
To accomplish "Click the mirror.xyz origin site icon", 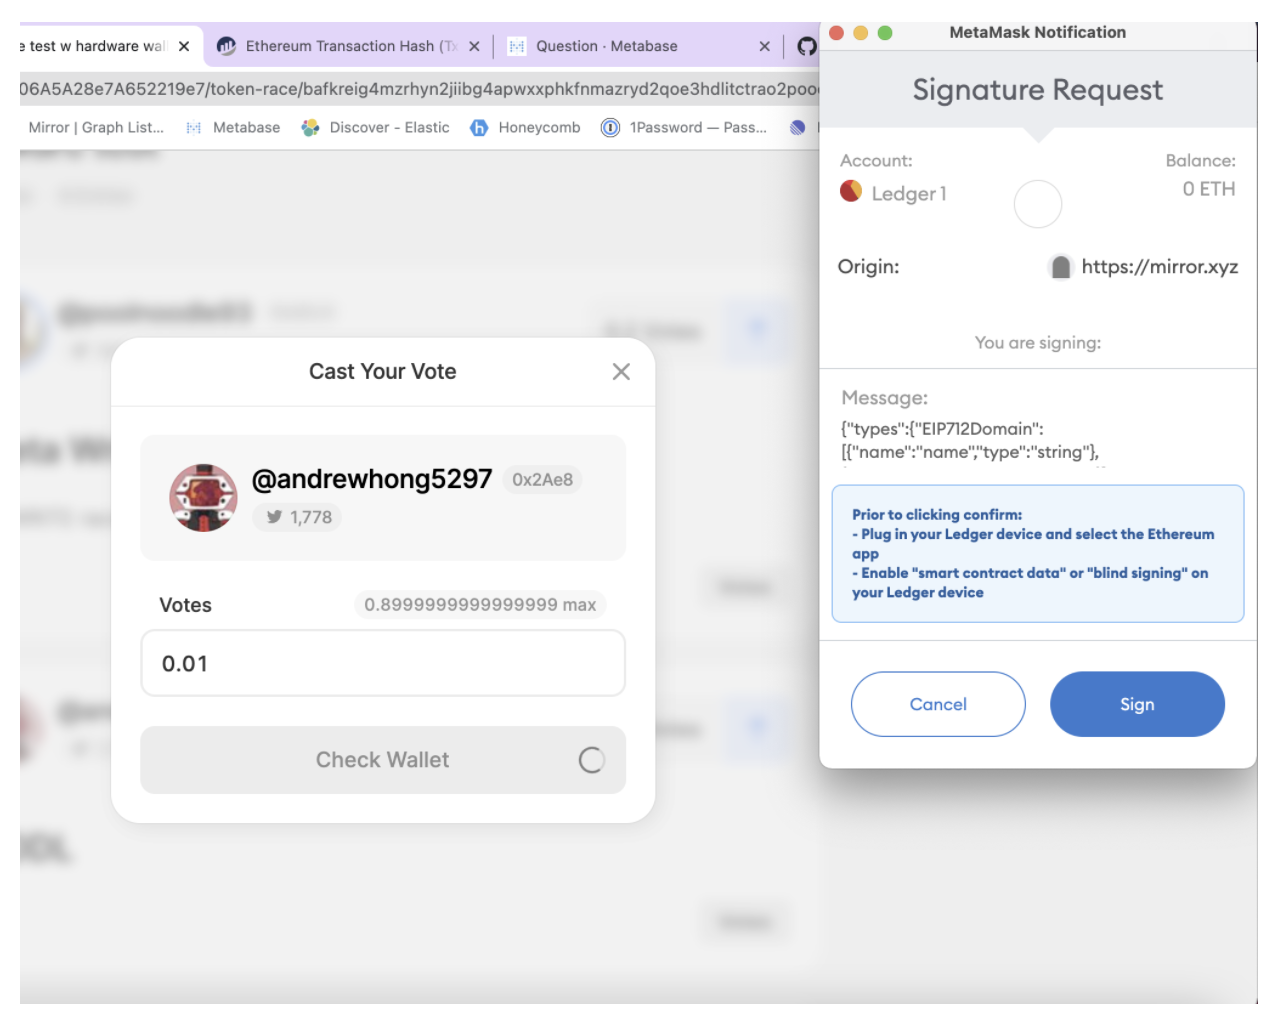I will pyautogui.click(x=1061, y=267).
